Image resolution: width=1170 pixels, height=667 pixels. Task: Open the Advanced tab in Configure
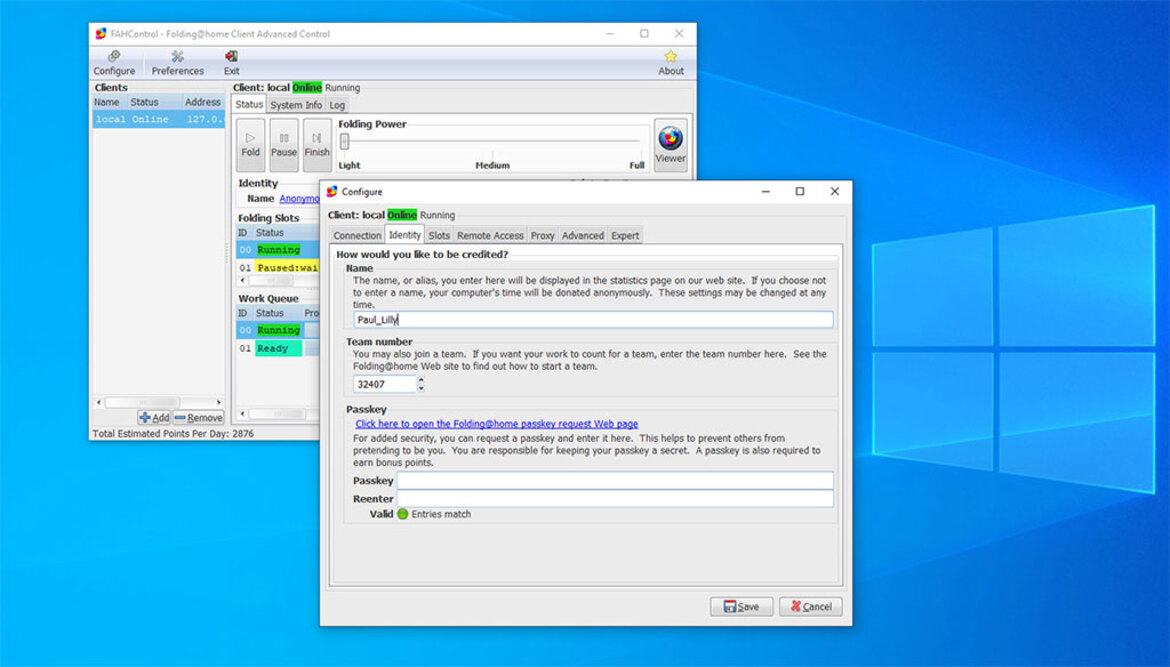click(583, 235)
